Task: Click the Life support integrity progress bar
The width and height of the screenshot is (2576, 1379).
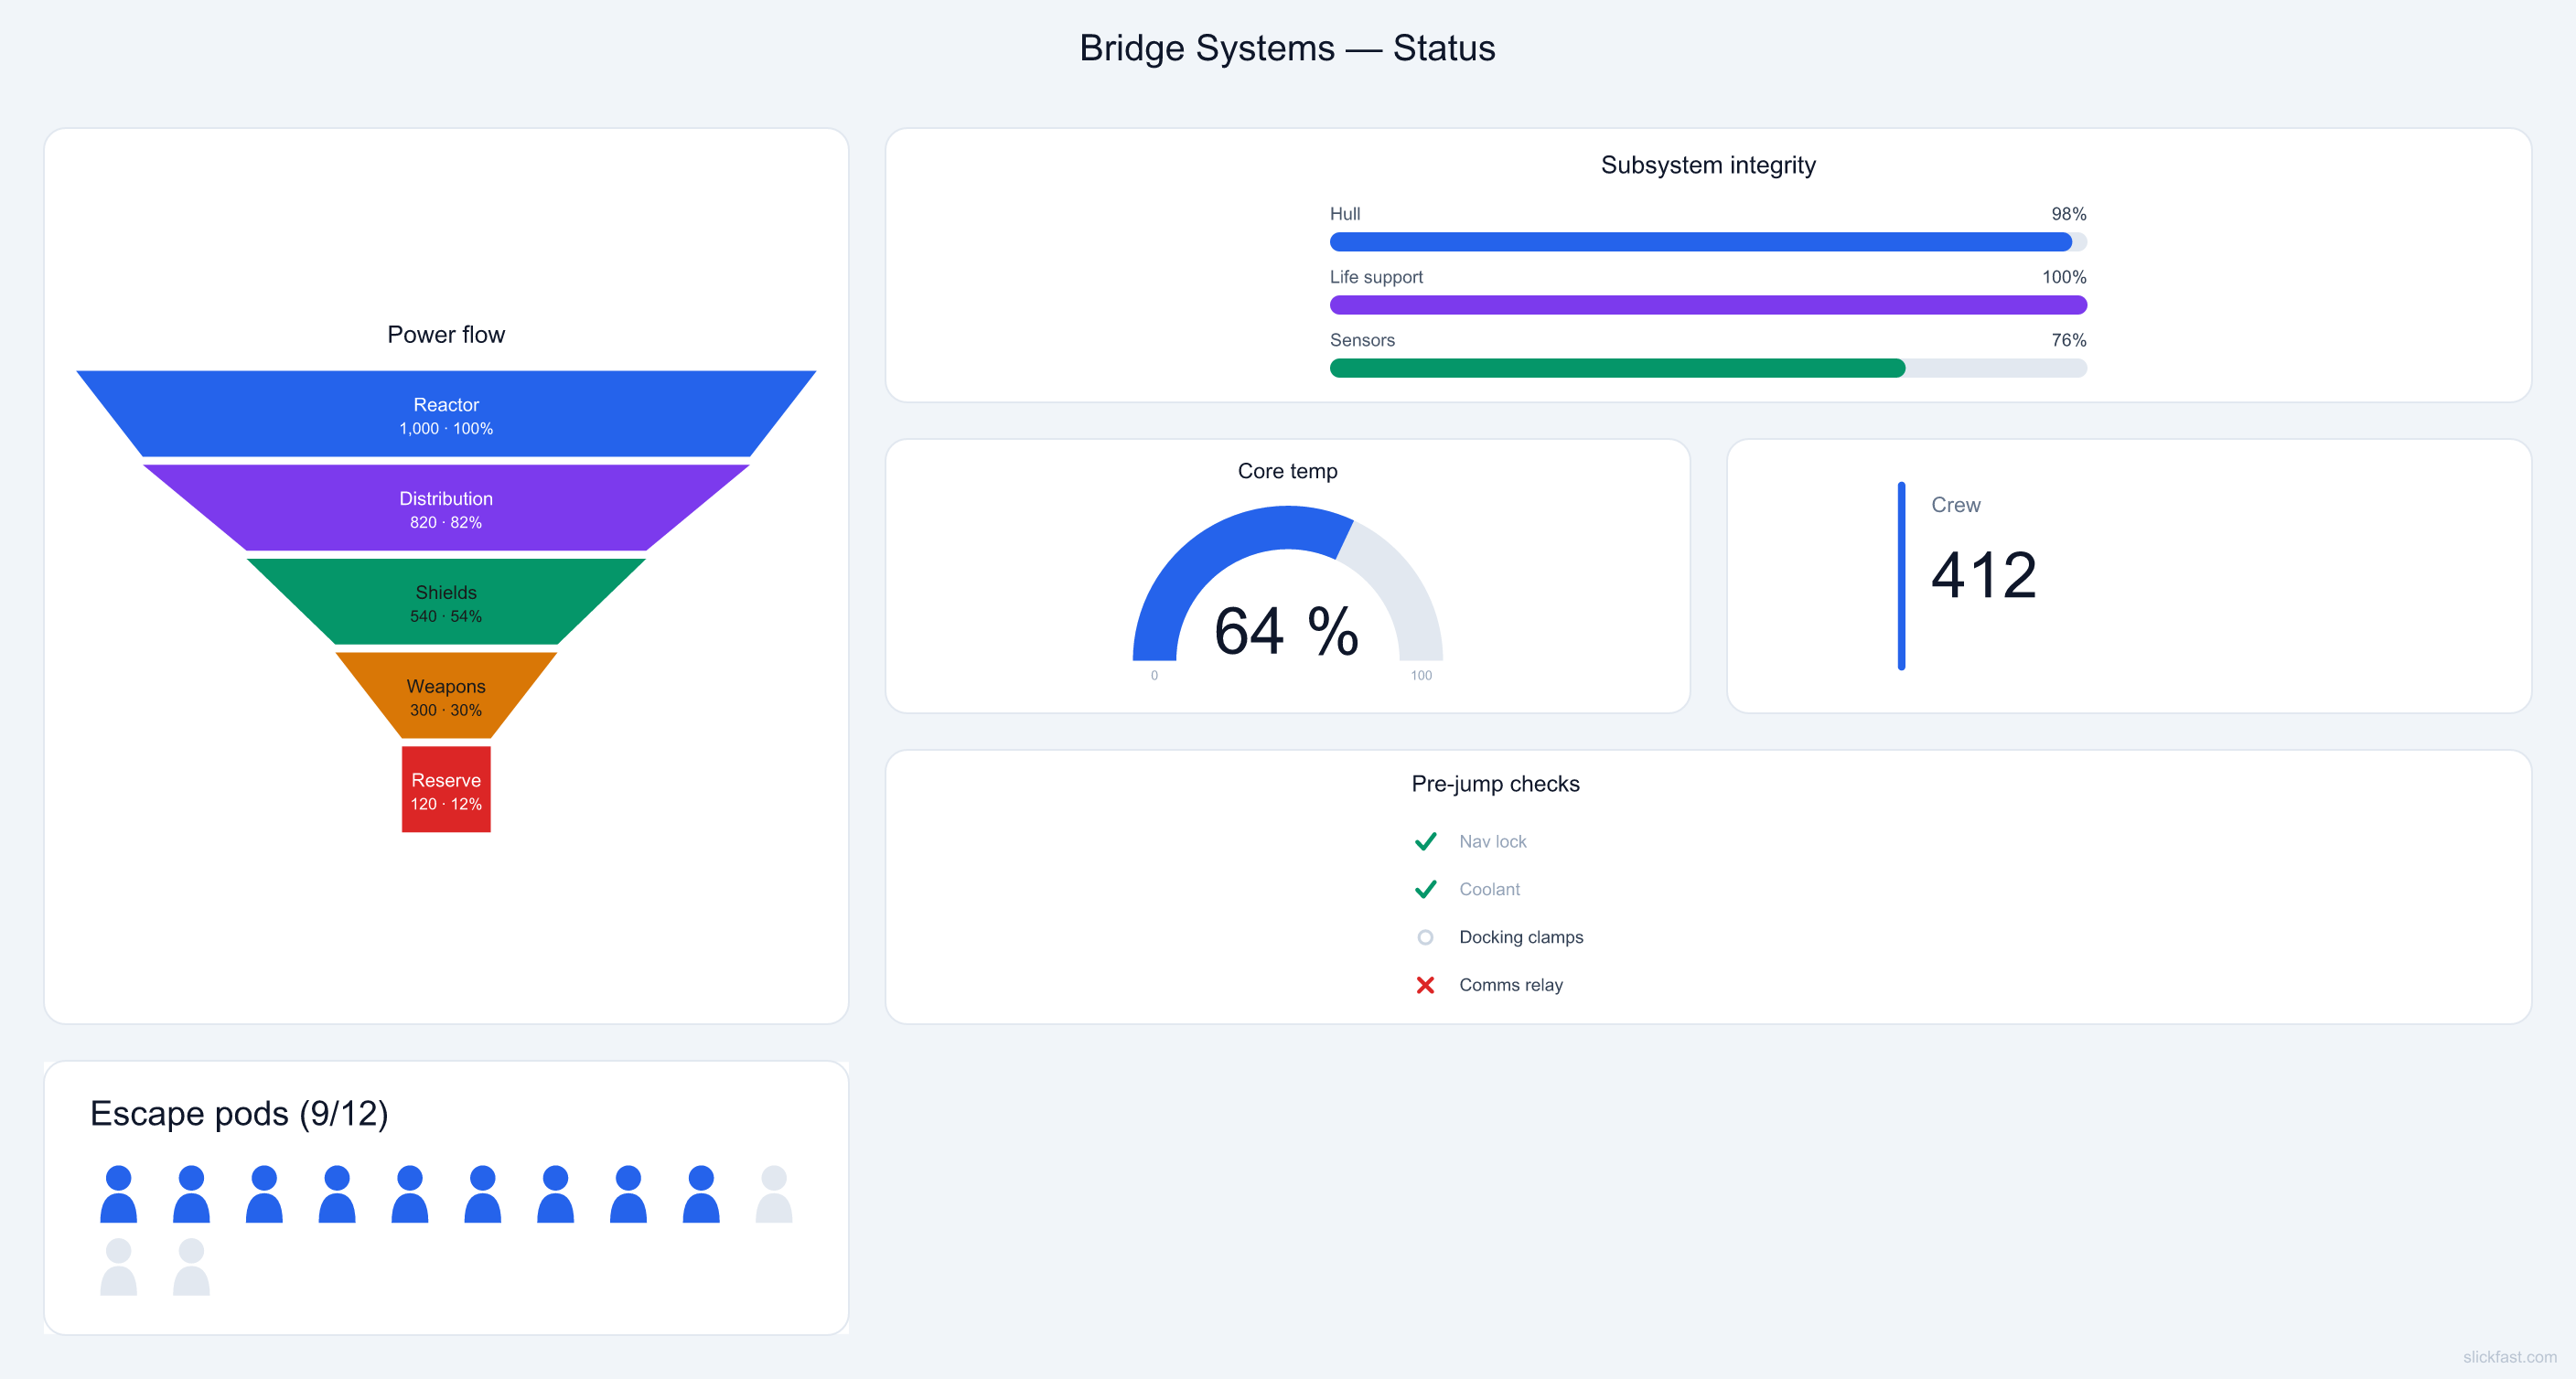Action: click(1708, 305)
